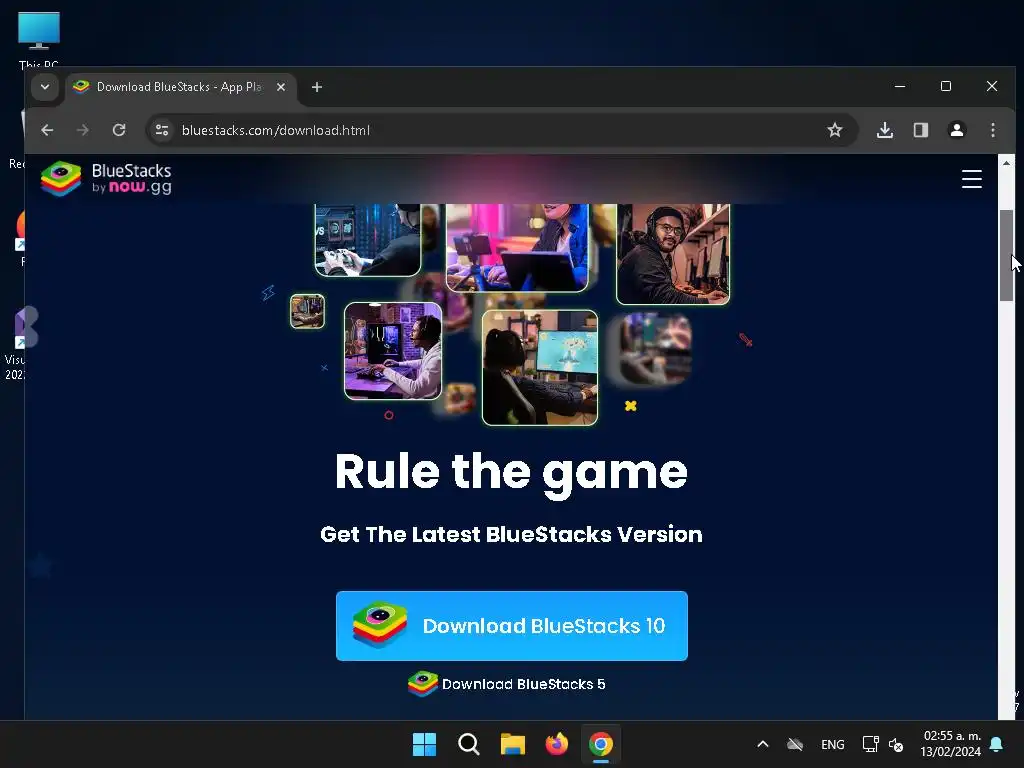The image size is (1024, 768).
Task: Click the Chrome forward arrow
Action: click(x=82, y=130)
